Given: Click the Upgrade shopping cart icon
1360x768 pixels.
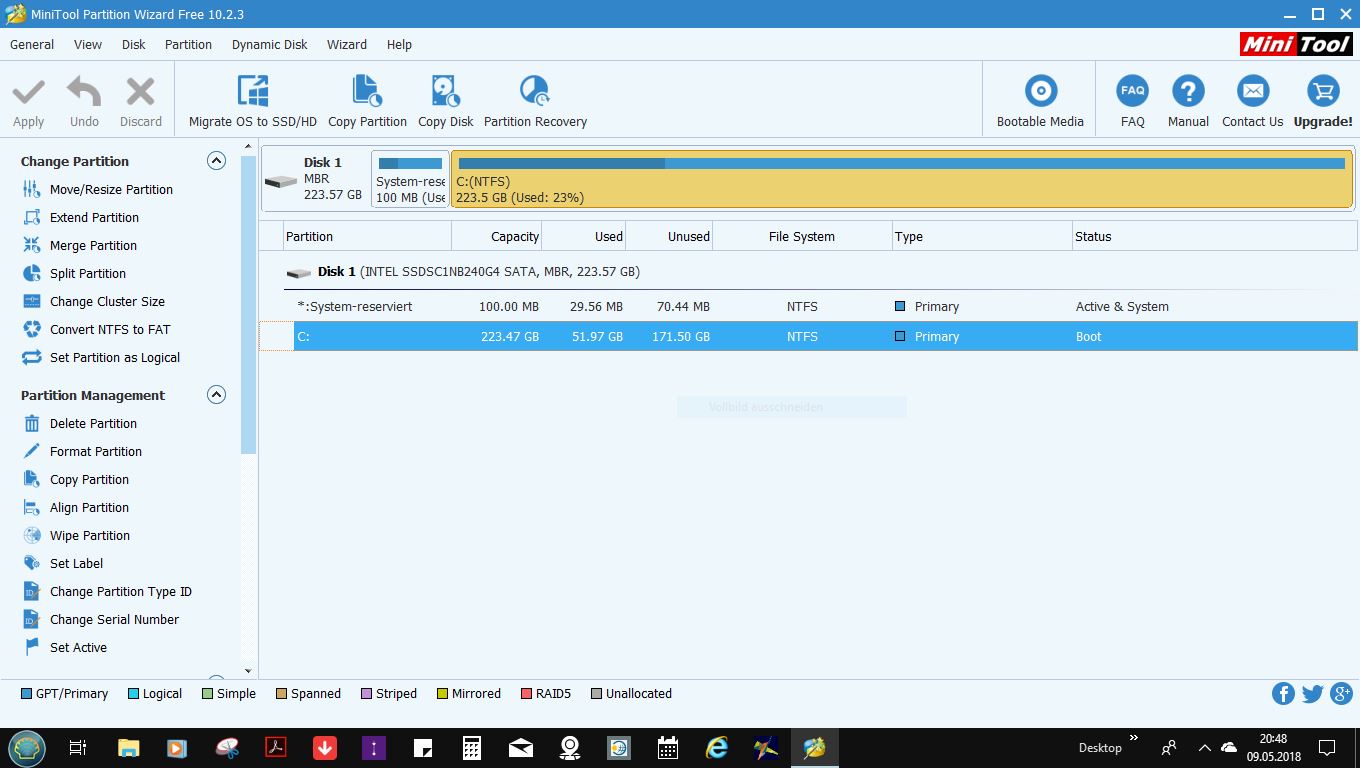Looking at the screenshot, I should pos(1323,91).
